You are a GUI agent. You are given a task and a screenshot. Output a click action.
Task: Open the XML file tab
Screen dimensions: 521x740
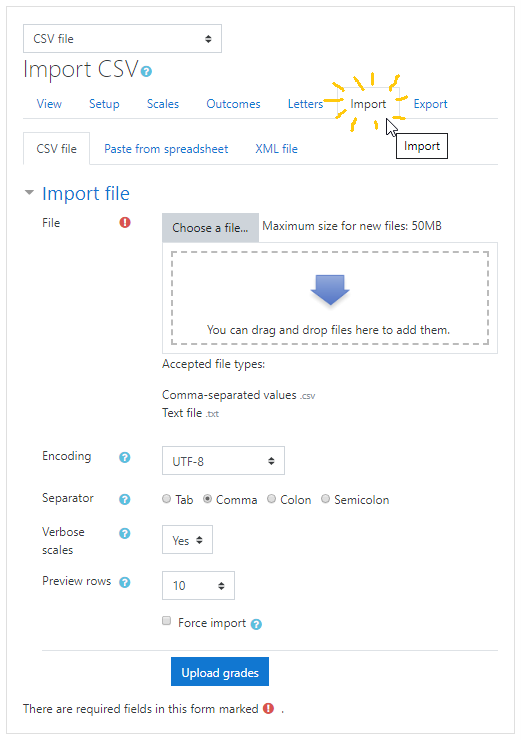[277, 149]
